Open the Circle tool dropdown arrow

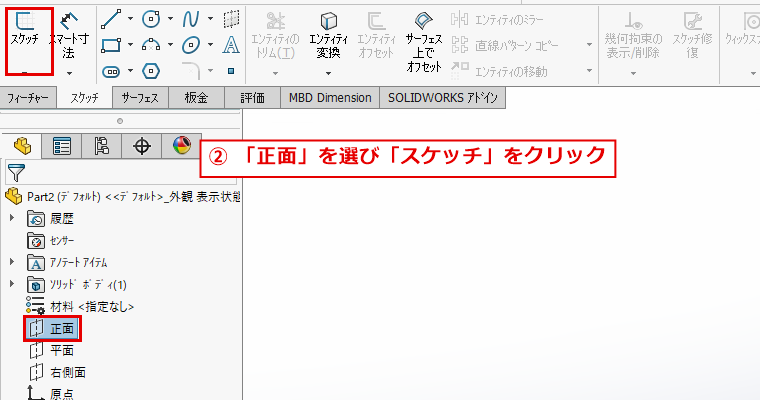coord(171,19)
